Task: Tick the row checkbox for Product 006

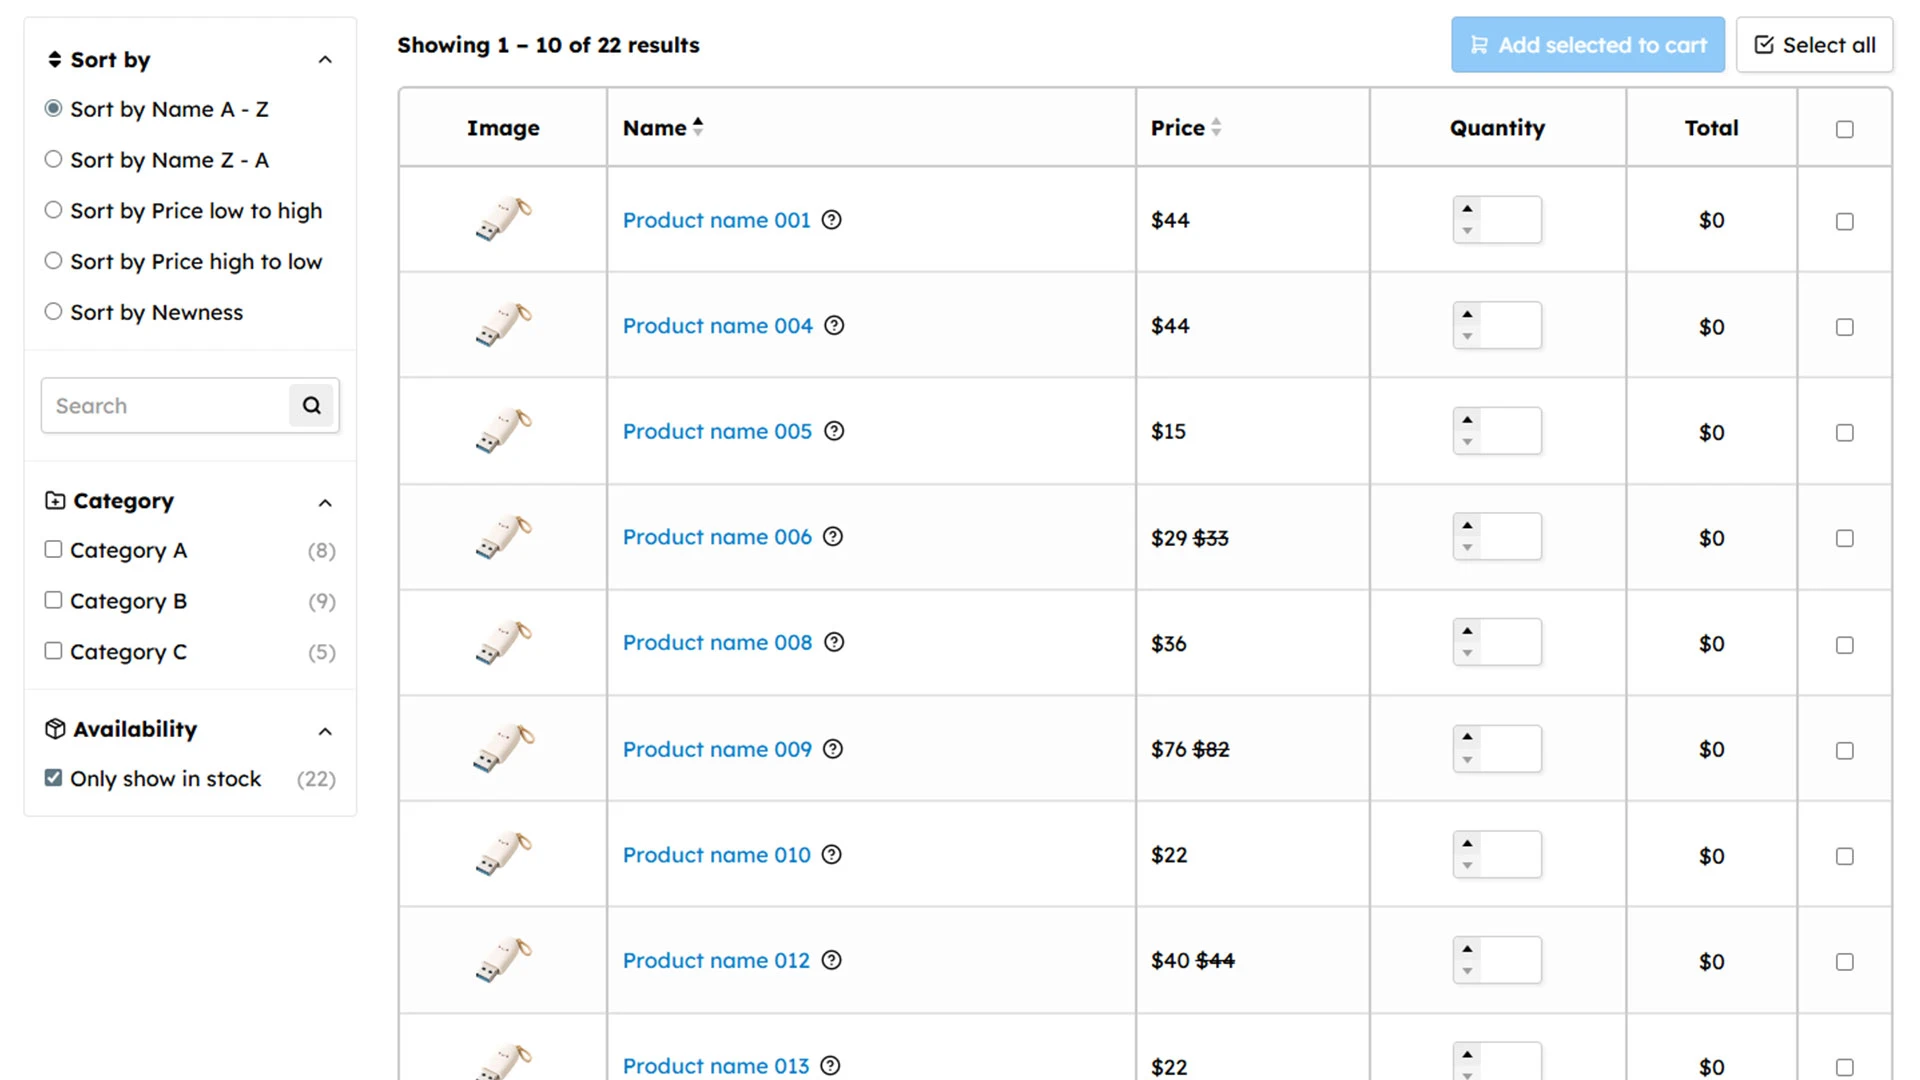Action: pos(1844,538)
